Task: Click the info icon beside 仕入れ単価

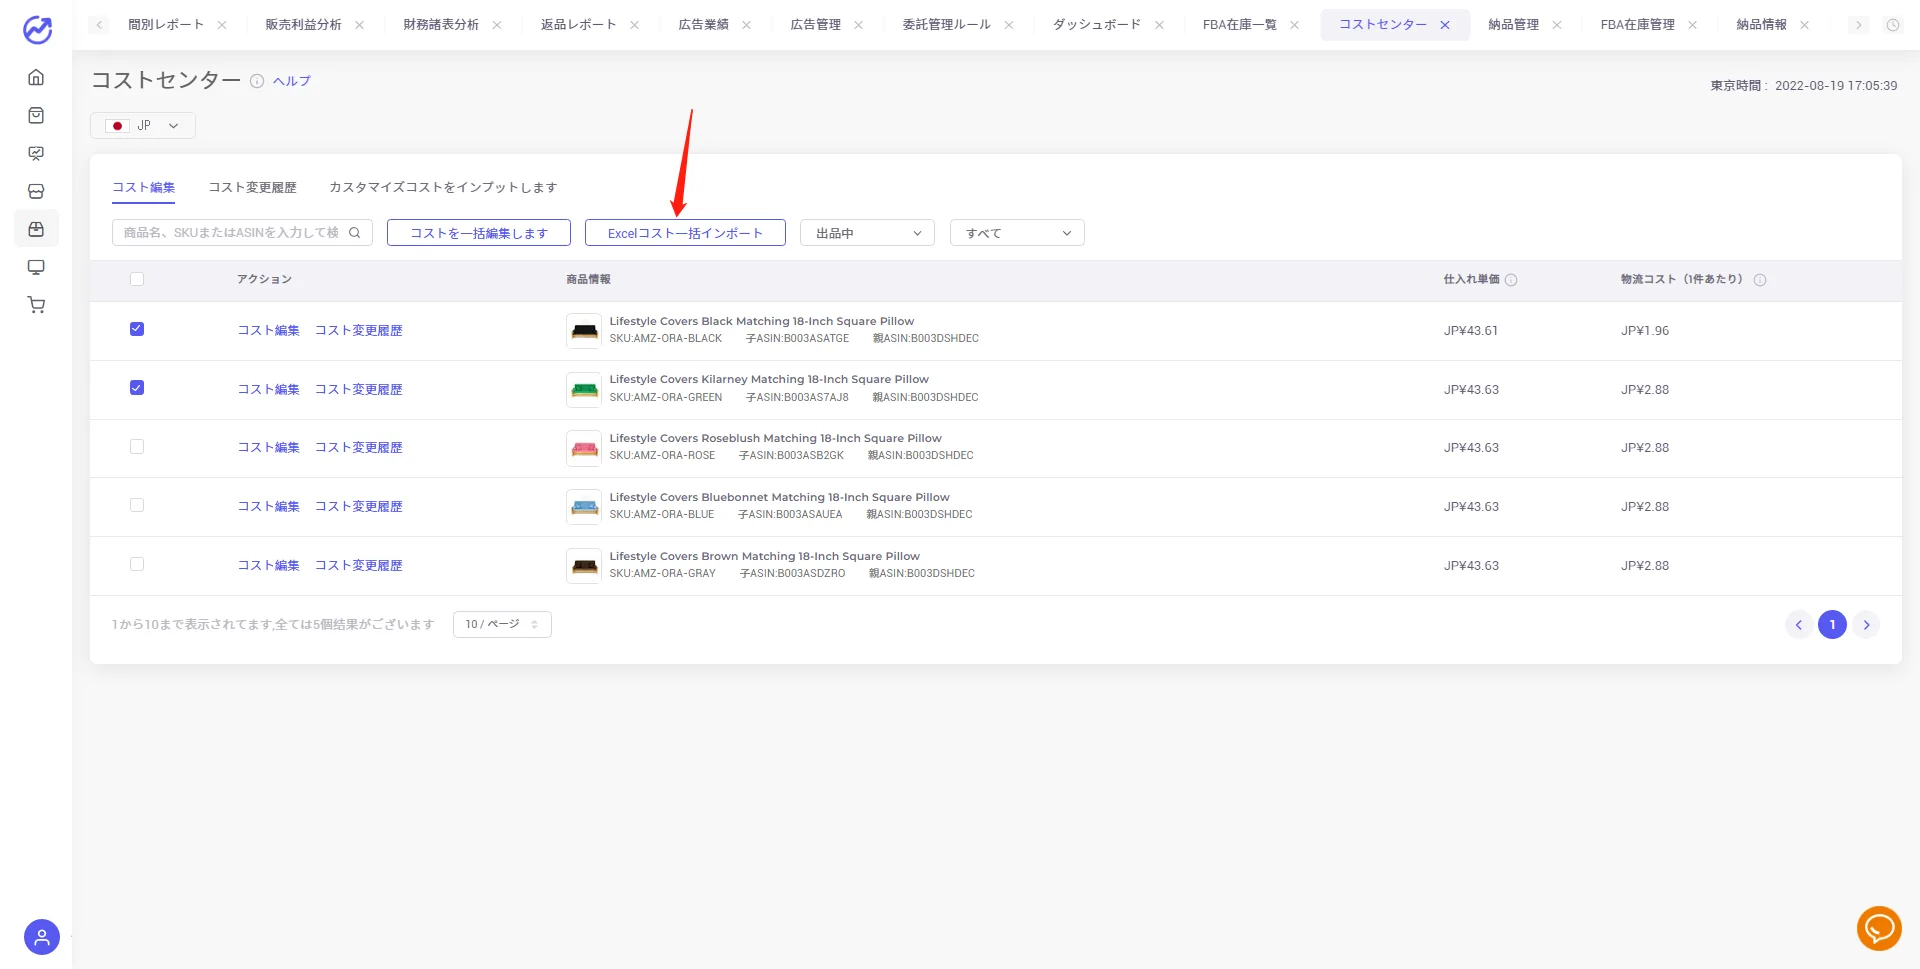Action: point(1511,280)
